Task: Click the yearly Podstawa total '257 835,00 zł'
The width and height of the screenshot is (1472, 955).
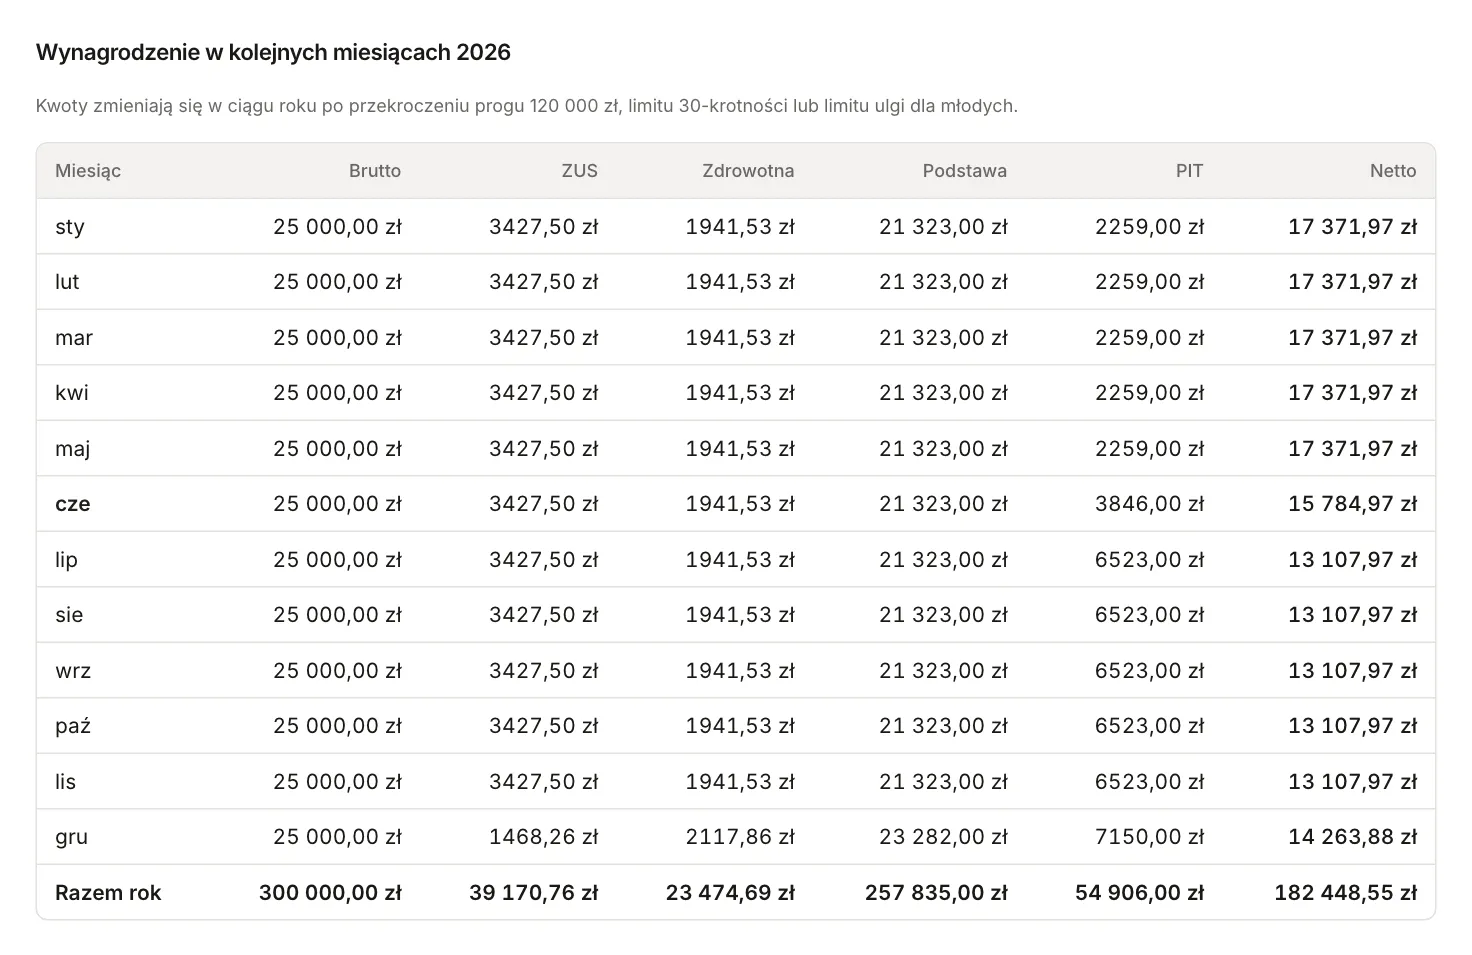Action: tap(937, 893)
